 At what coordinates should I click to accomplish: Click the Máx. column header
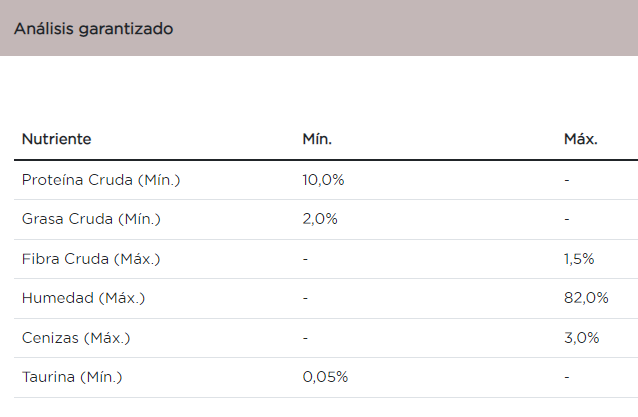[581, 139]
